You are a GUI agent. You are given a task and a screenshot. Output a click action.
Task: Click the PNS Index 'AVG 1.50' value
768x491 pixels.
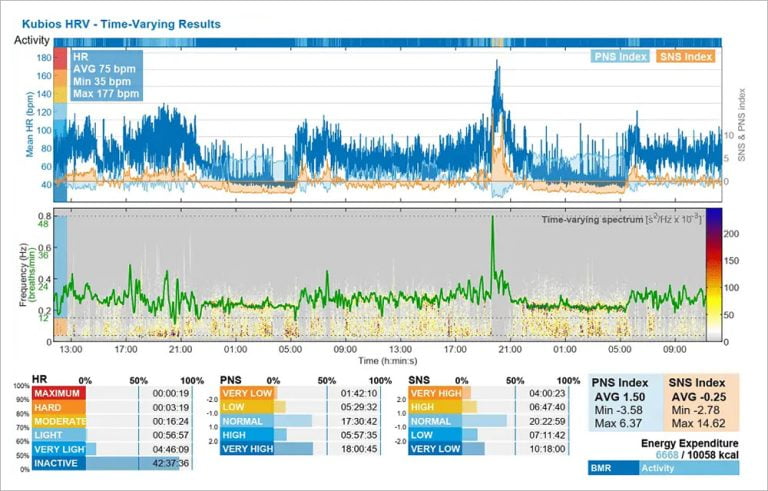click(620, 397)
